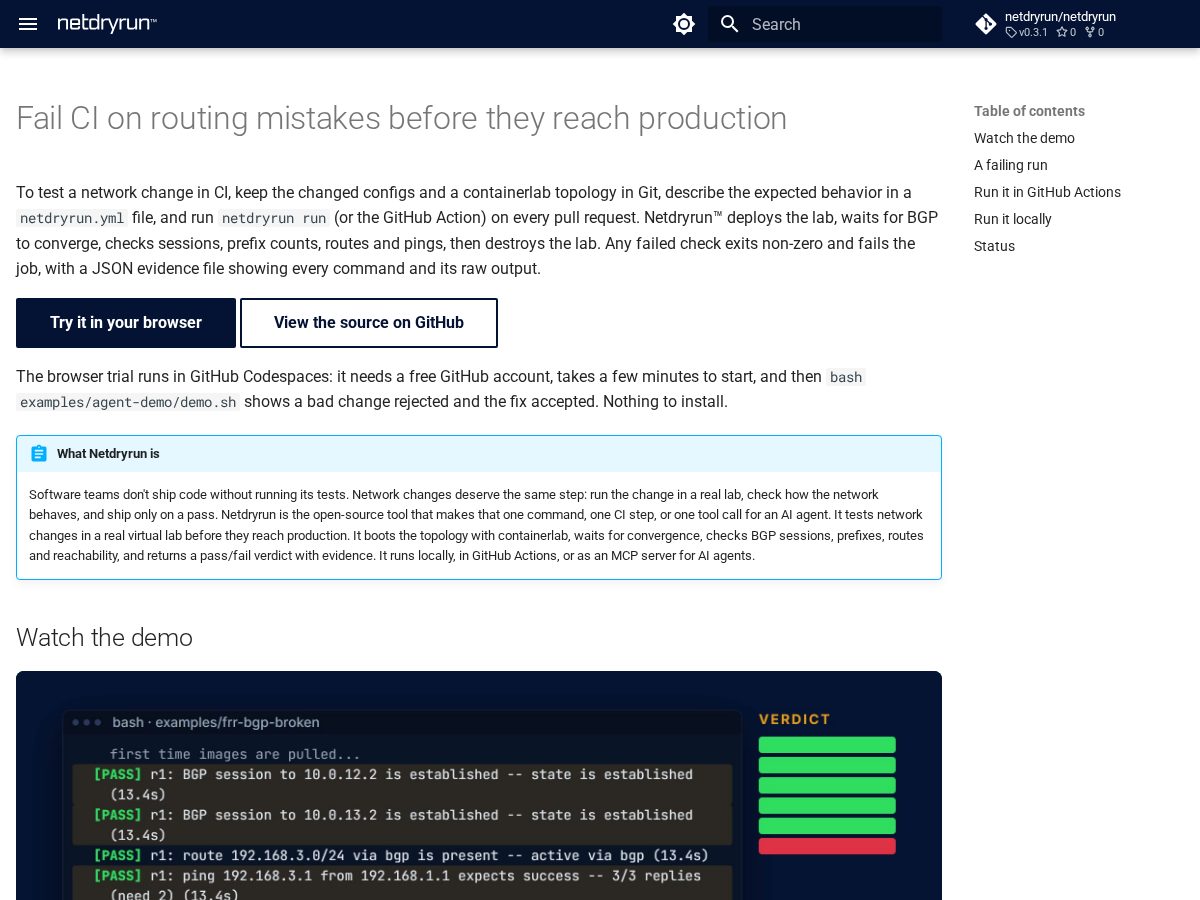Click Try it in your browser
The width and height of the screenshot is (1200, 900).
126,323
